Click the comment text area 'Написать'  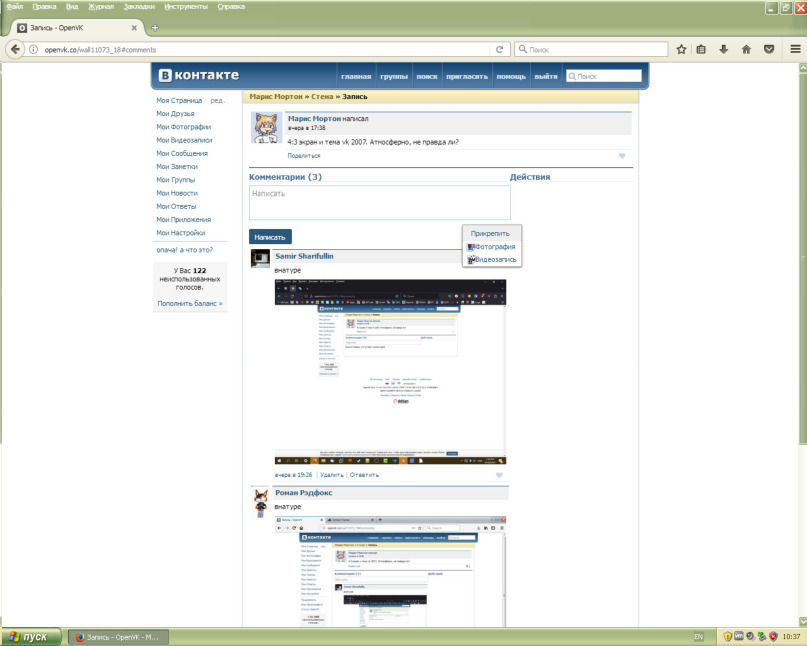(380, 203)
